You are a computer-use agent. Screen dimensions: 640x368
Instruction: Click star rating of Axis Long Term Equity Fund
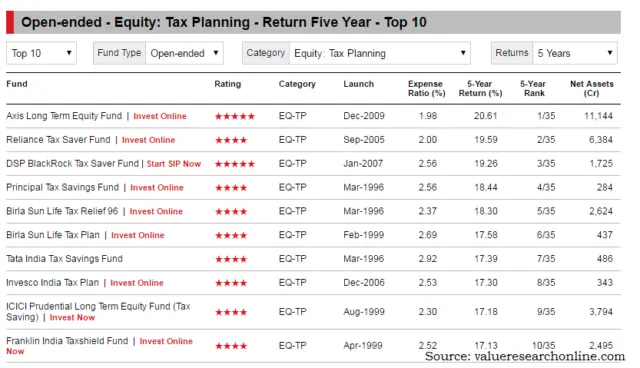click(235, 117)
